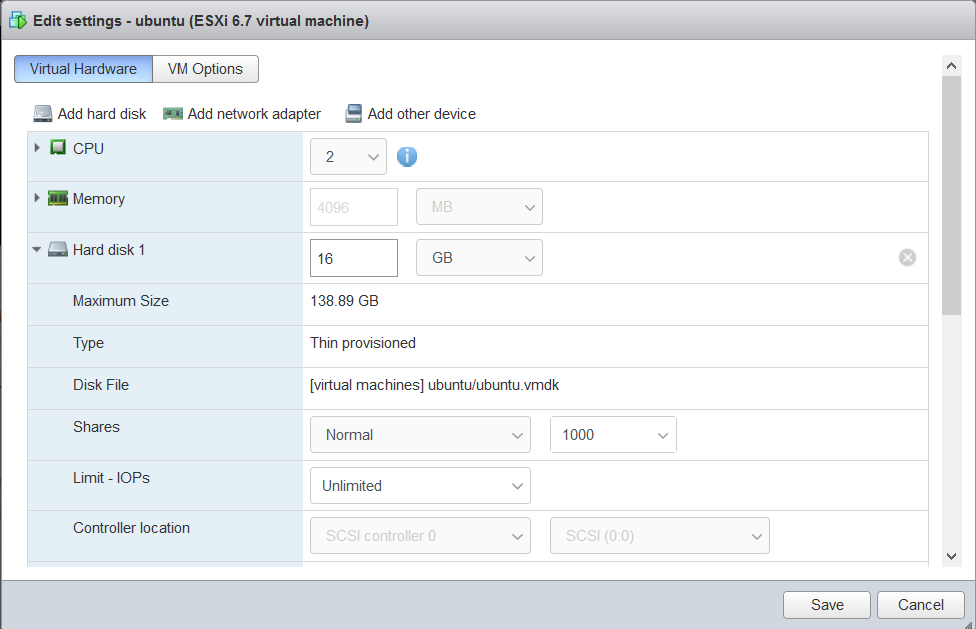976x629 pixels.
Task: Click the CPU label
Action: [x=88, y=149]
